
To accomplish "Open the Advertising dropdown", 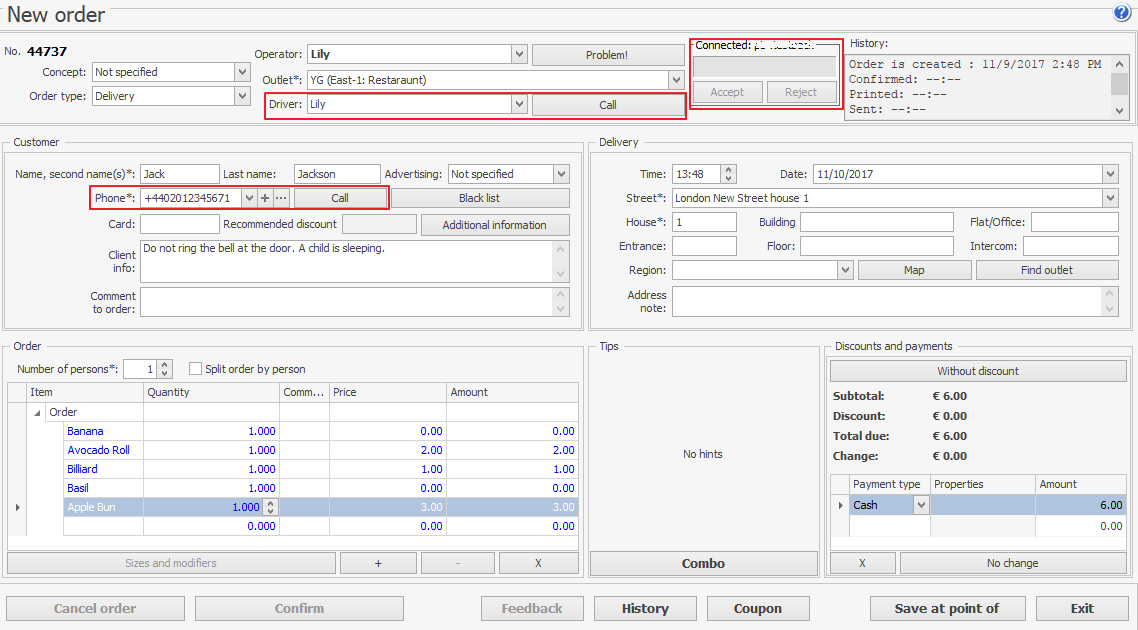I will [x=561, y=174].
